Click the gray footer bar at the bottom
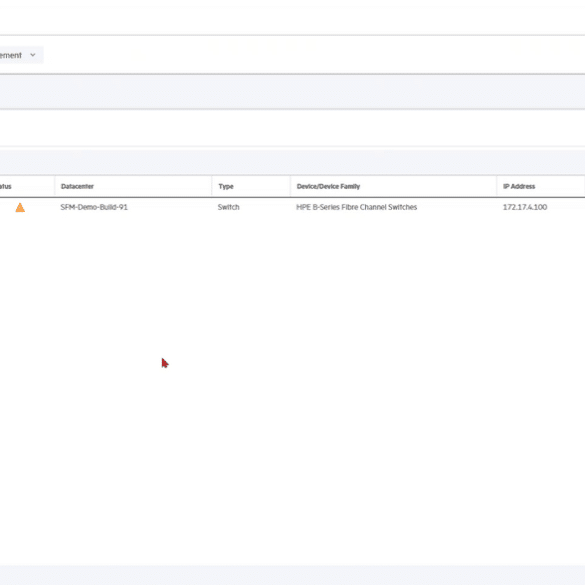585x585 pixels. [292, 575]
